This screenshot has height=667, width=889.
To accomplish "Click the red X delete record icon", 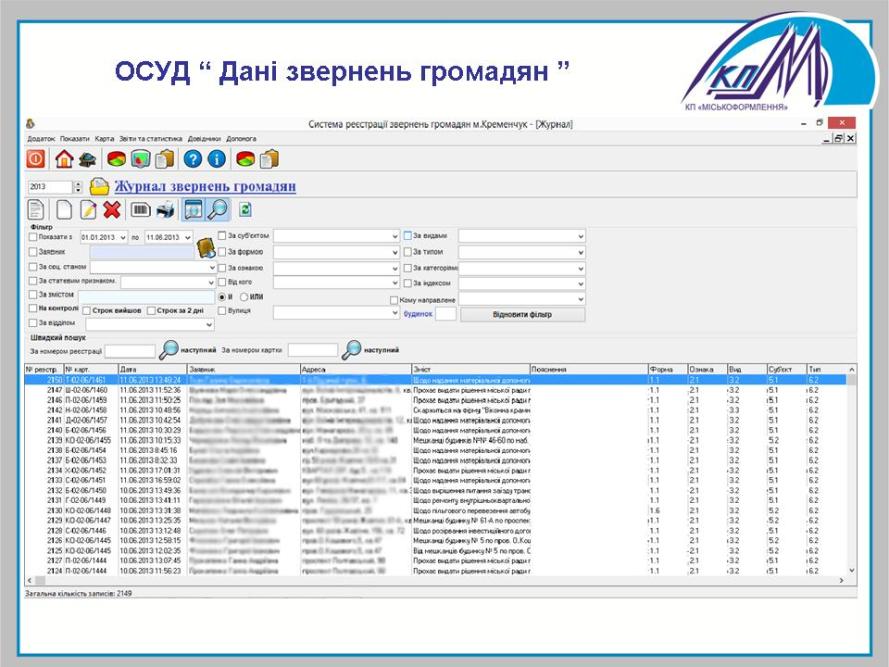I will coord(112,210).
